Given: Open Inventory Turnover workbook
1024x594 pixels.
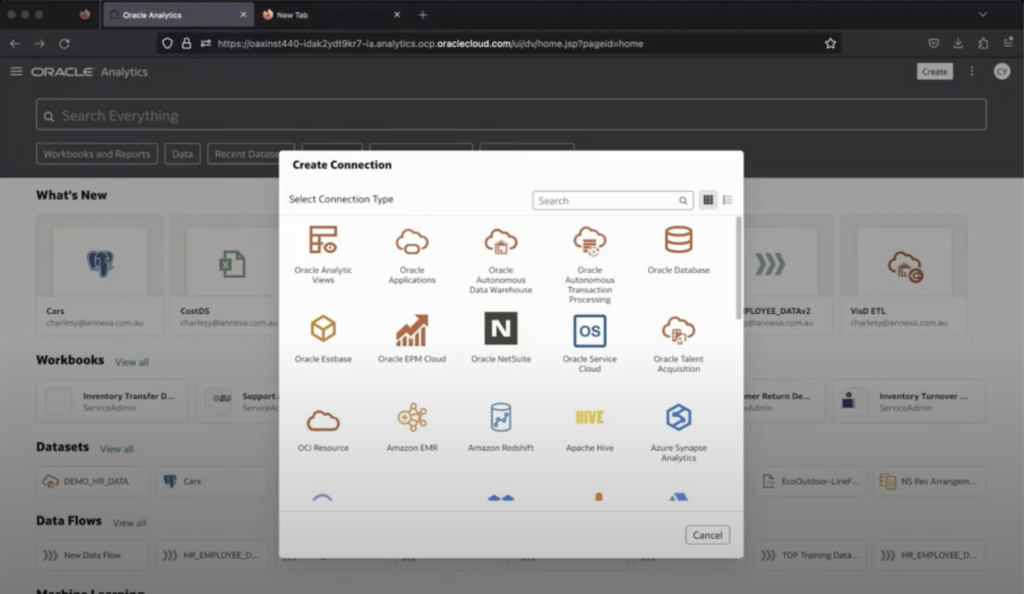Looking at the screenshot, I should pyautogui.click(x=909, y=401).
